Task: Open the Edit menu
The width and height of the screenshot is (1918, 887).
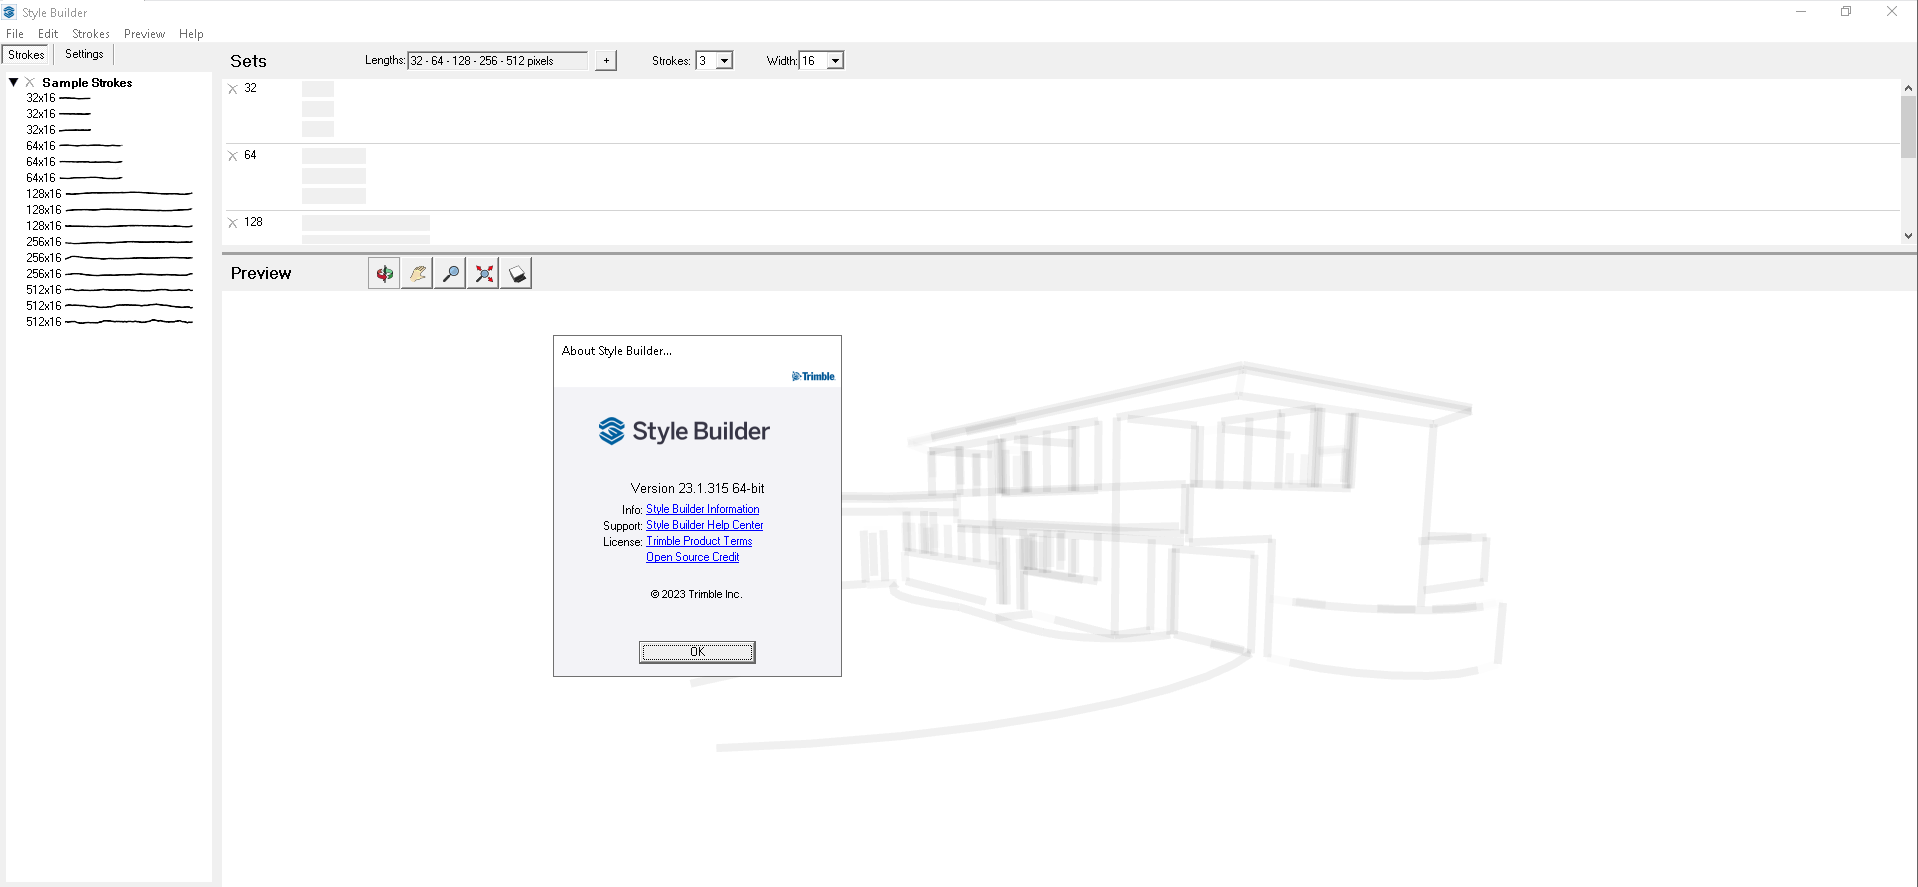Action: click(48, 34)
